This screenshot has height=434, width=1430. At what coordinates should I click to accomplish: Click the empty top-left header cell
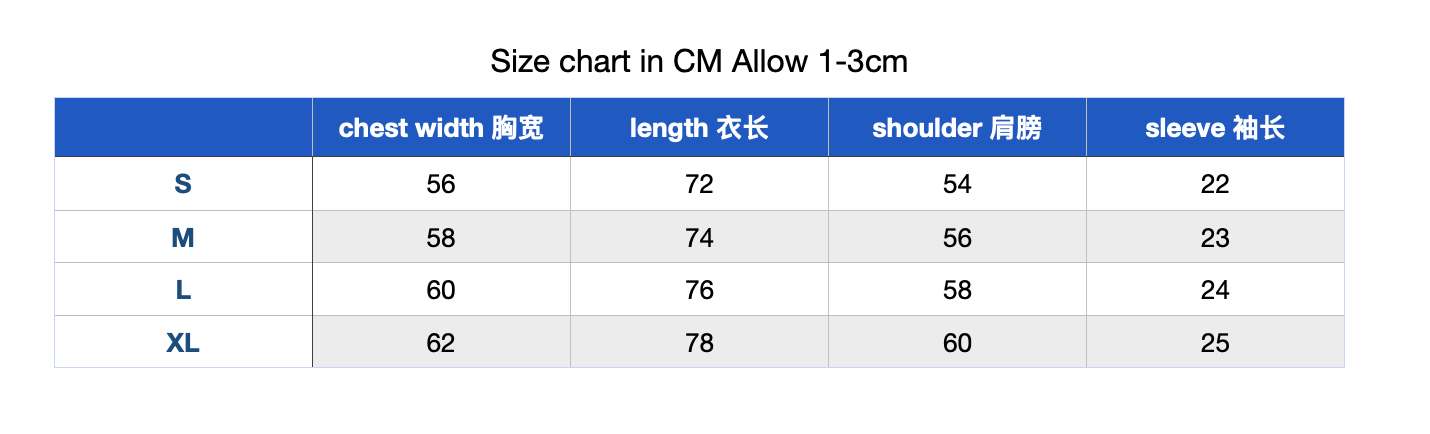pos(183,127)
